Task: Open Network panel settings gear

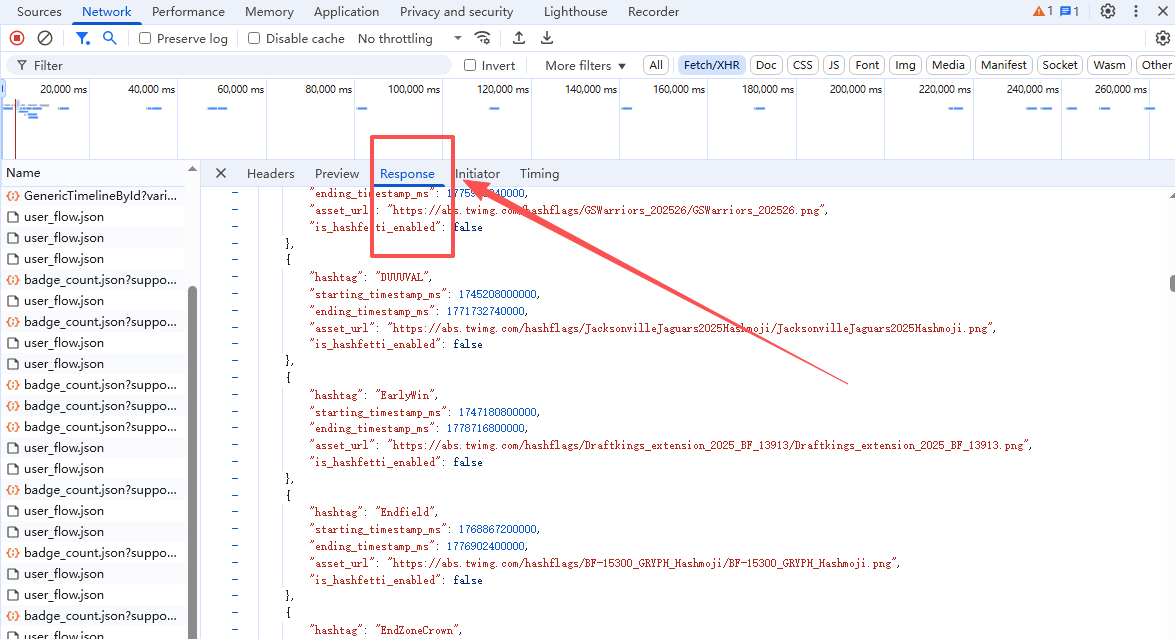Action: [1162, 38]
